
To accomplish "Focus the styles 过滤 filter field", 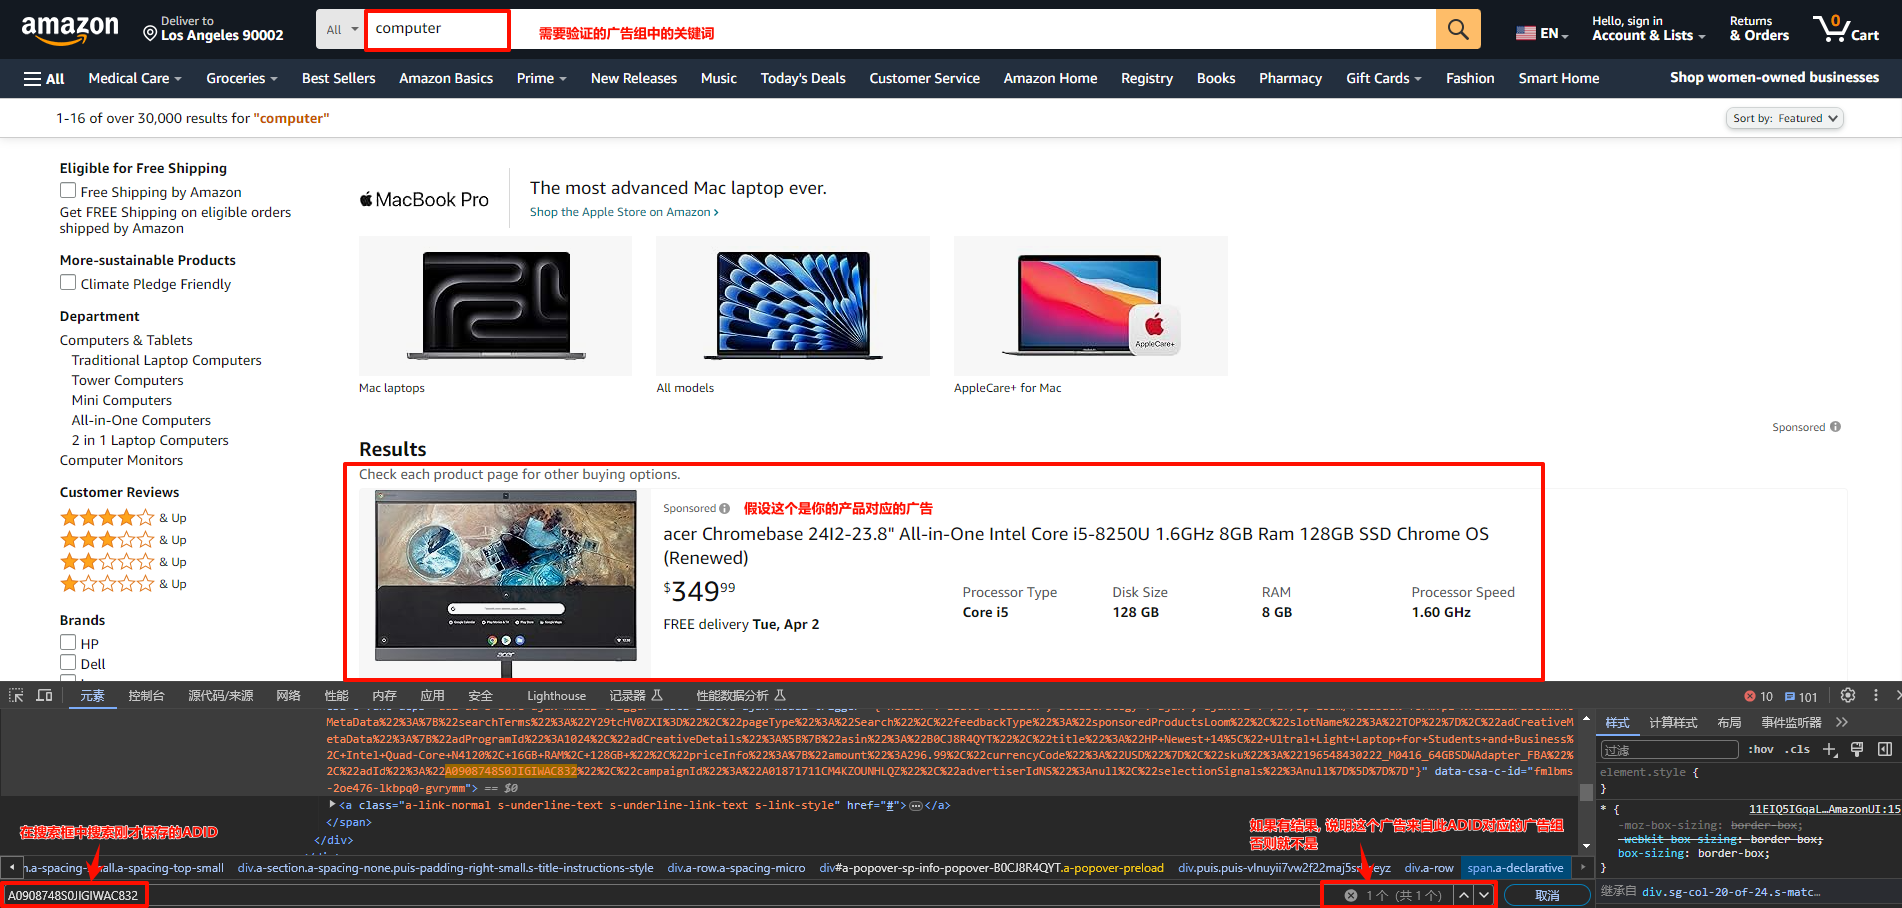I will click(x=1669, y=750).
